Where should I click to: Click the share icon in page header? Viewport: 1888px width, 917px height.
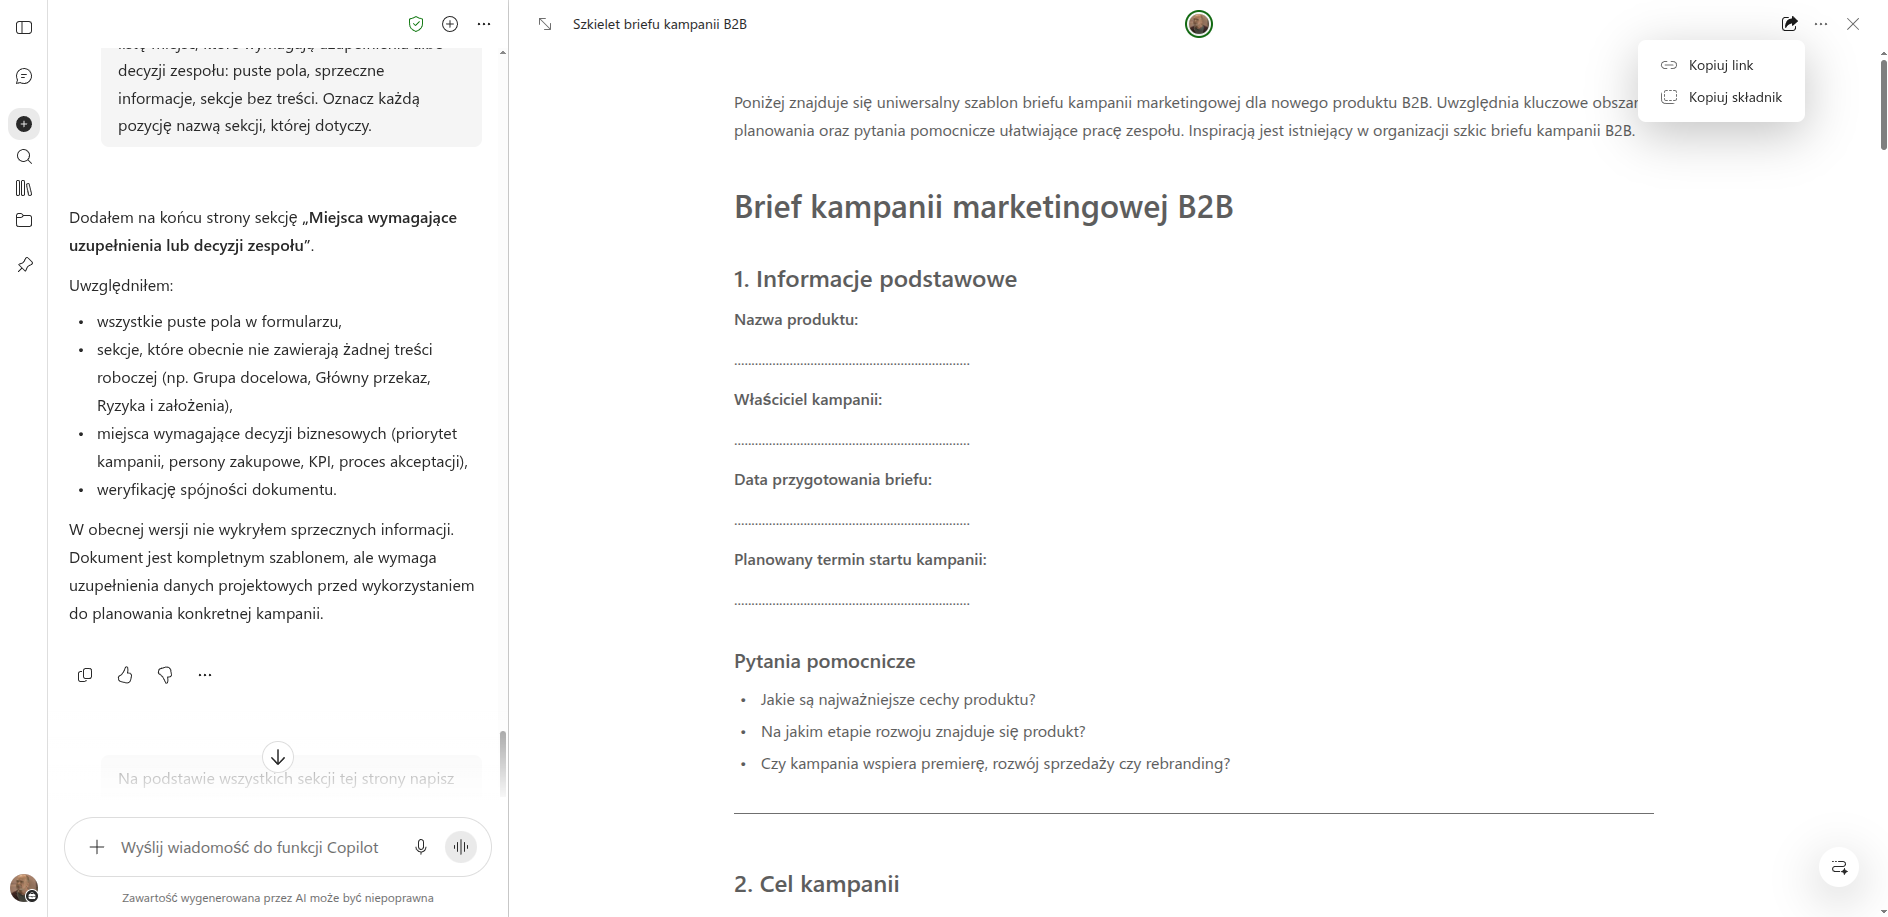(1789, 24)
